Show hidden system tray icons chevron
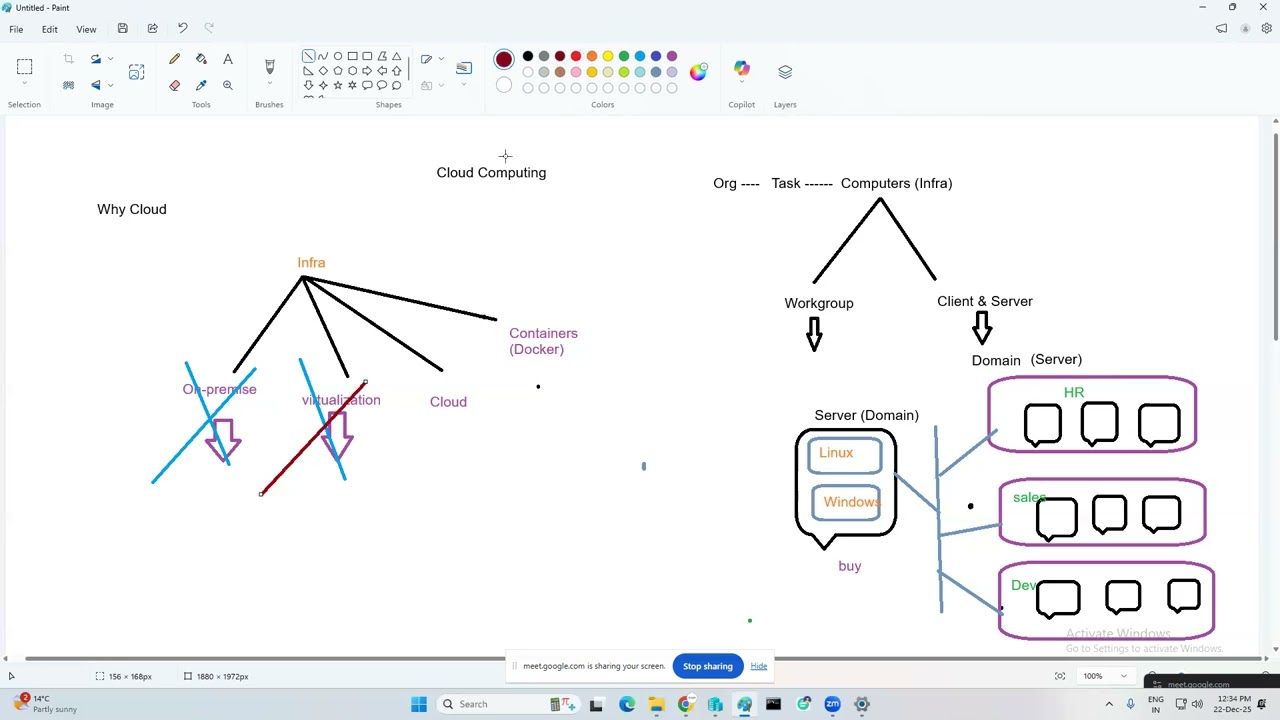This screenshot has width=1280, height=720. click(1108, 704)
